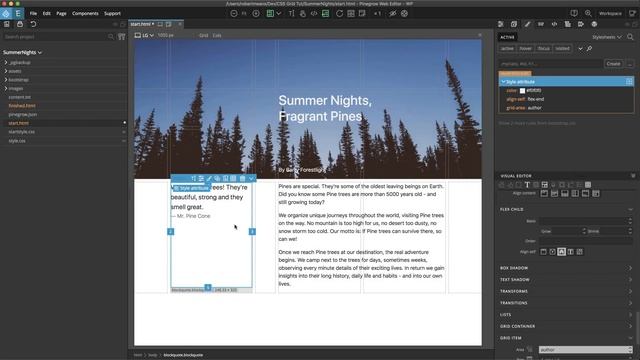Open the Support menu
This screenshot has height=360, width=640.
[112, 13]
